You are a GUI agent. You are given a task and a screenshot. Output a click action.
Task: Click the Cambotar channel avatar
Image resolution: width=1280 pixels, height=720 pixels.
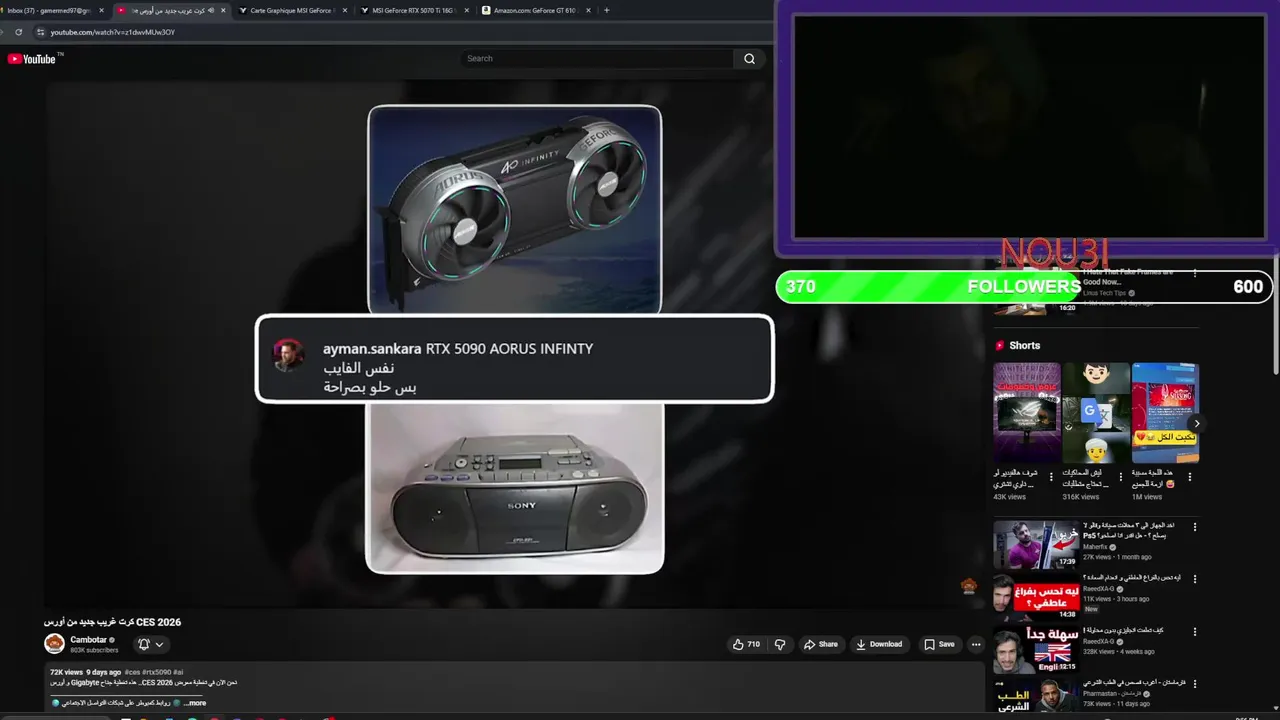pos(54,644)
